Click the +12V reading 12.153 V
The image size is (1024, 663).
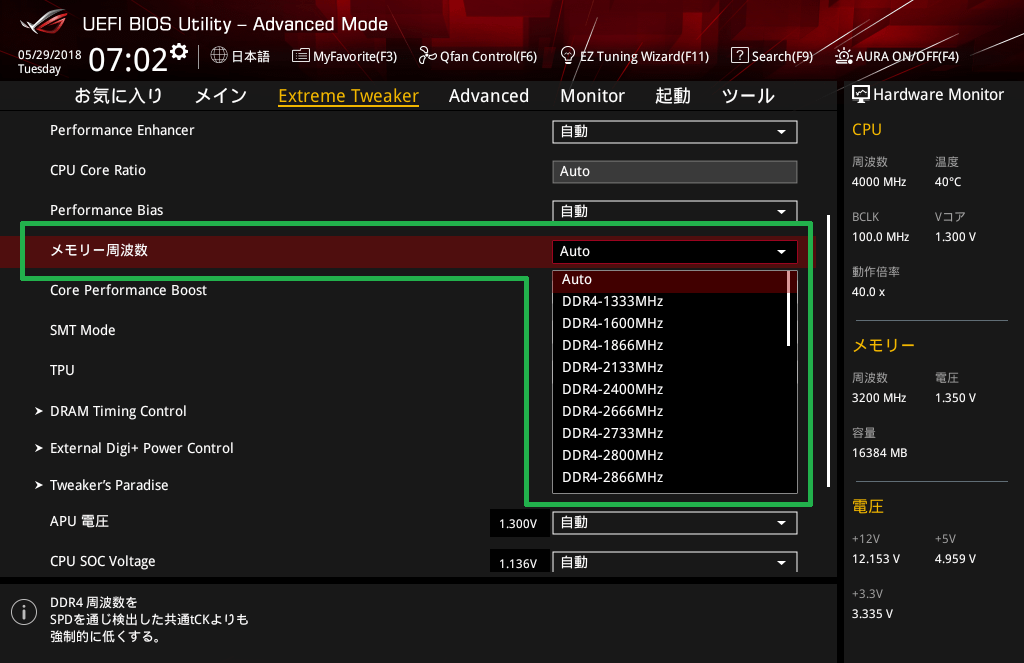click(x=876, y=559)
